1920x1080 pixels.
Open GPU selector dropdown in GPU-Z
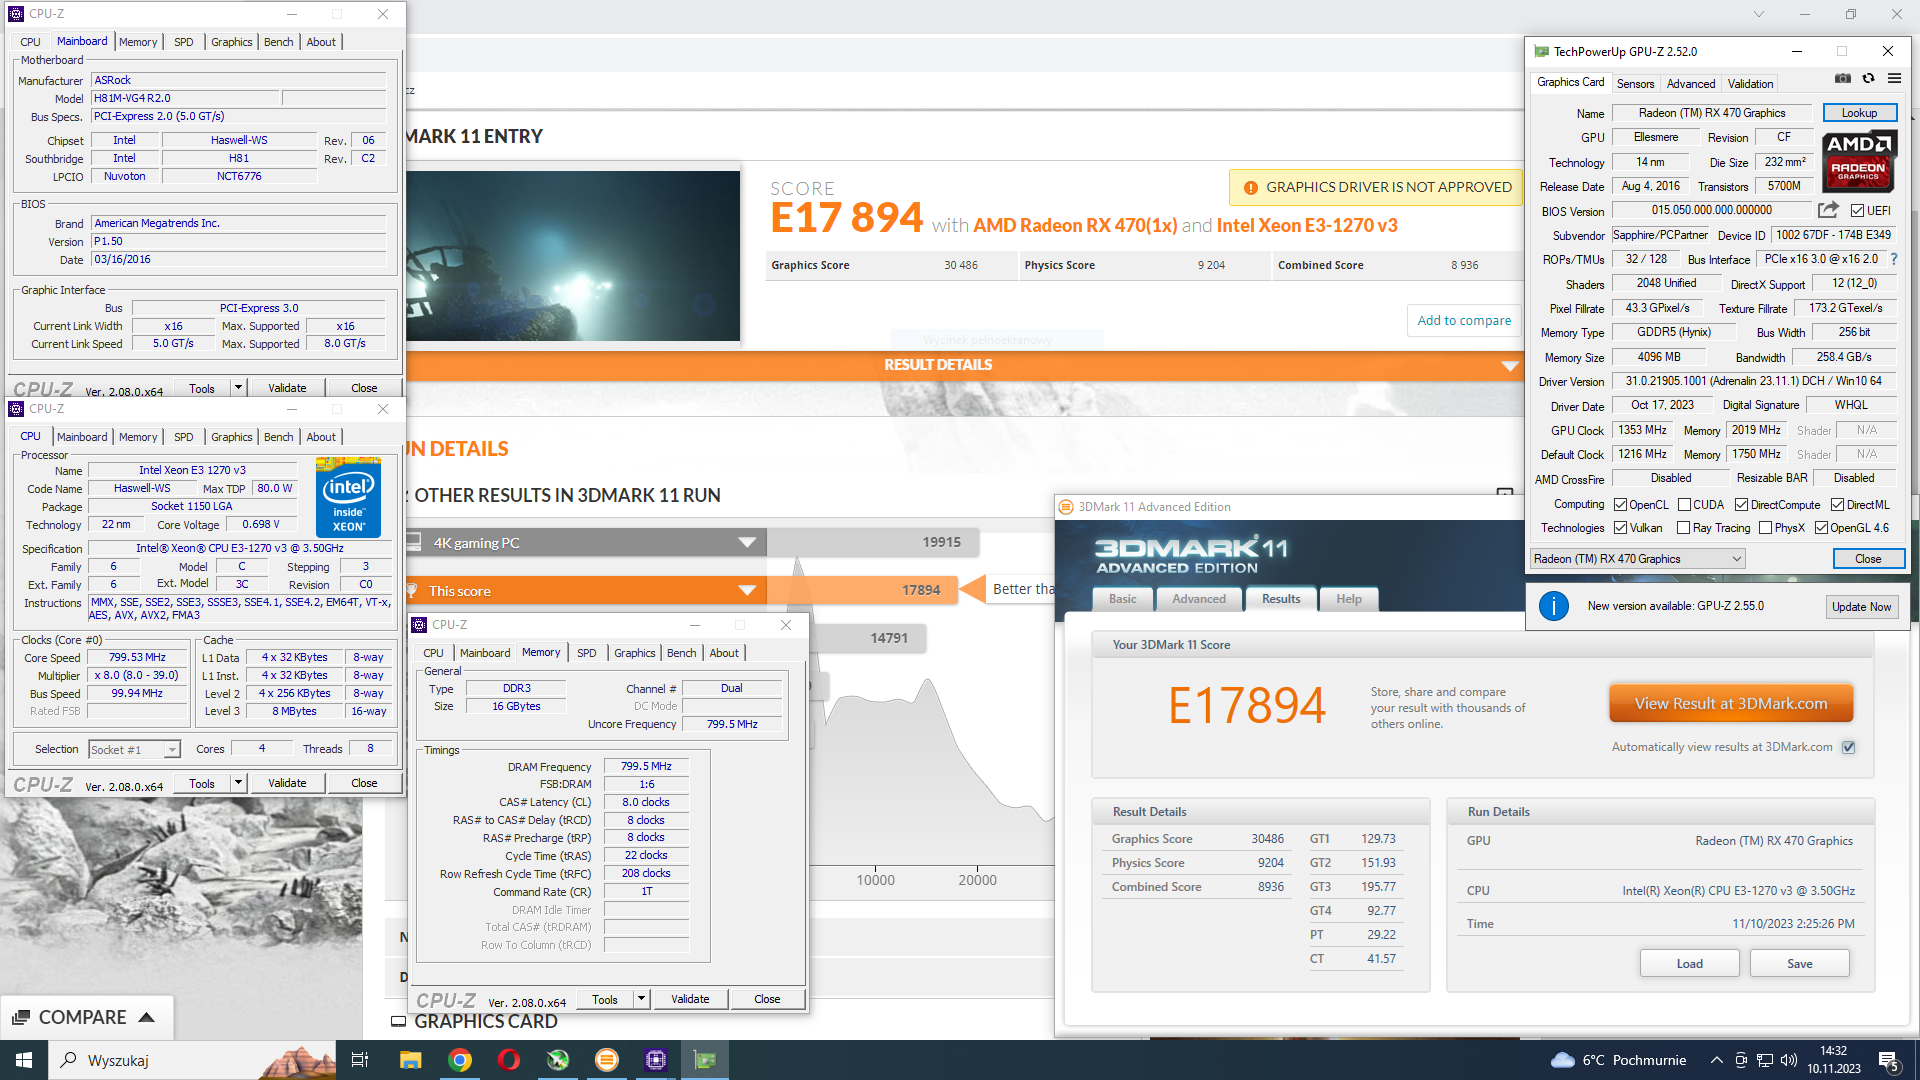(x=1638, y=559)
